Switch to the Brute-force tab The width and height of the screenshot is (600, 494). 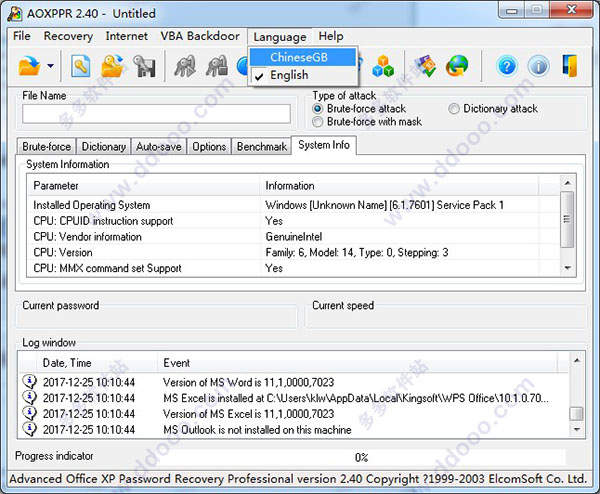click(46, 147)
